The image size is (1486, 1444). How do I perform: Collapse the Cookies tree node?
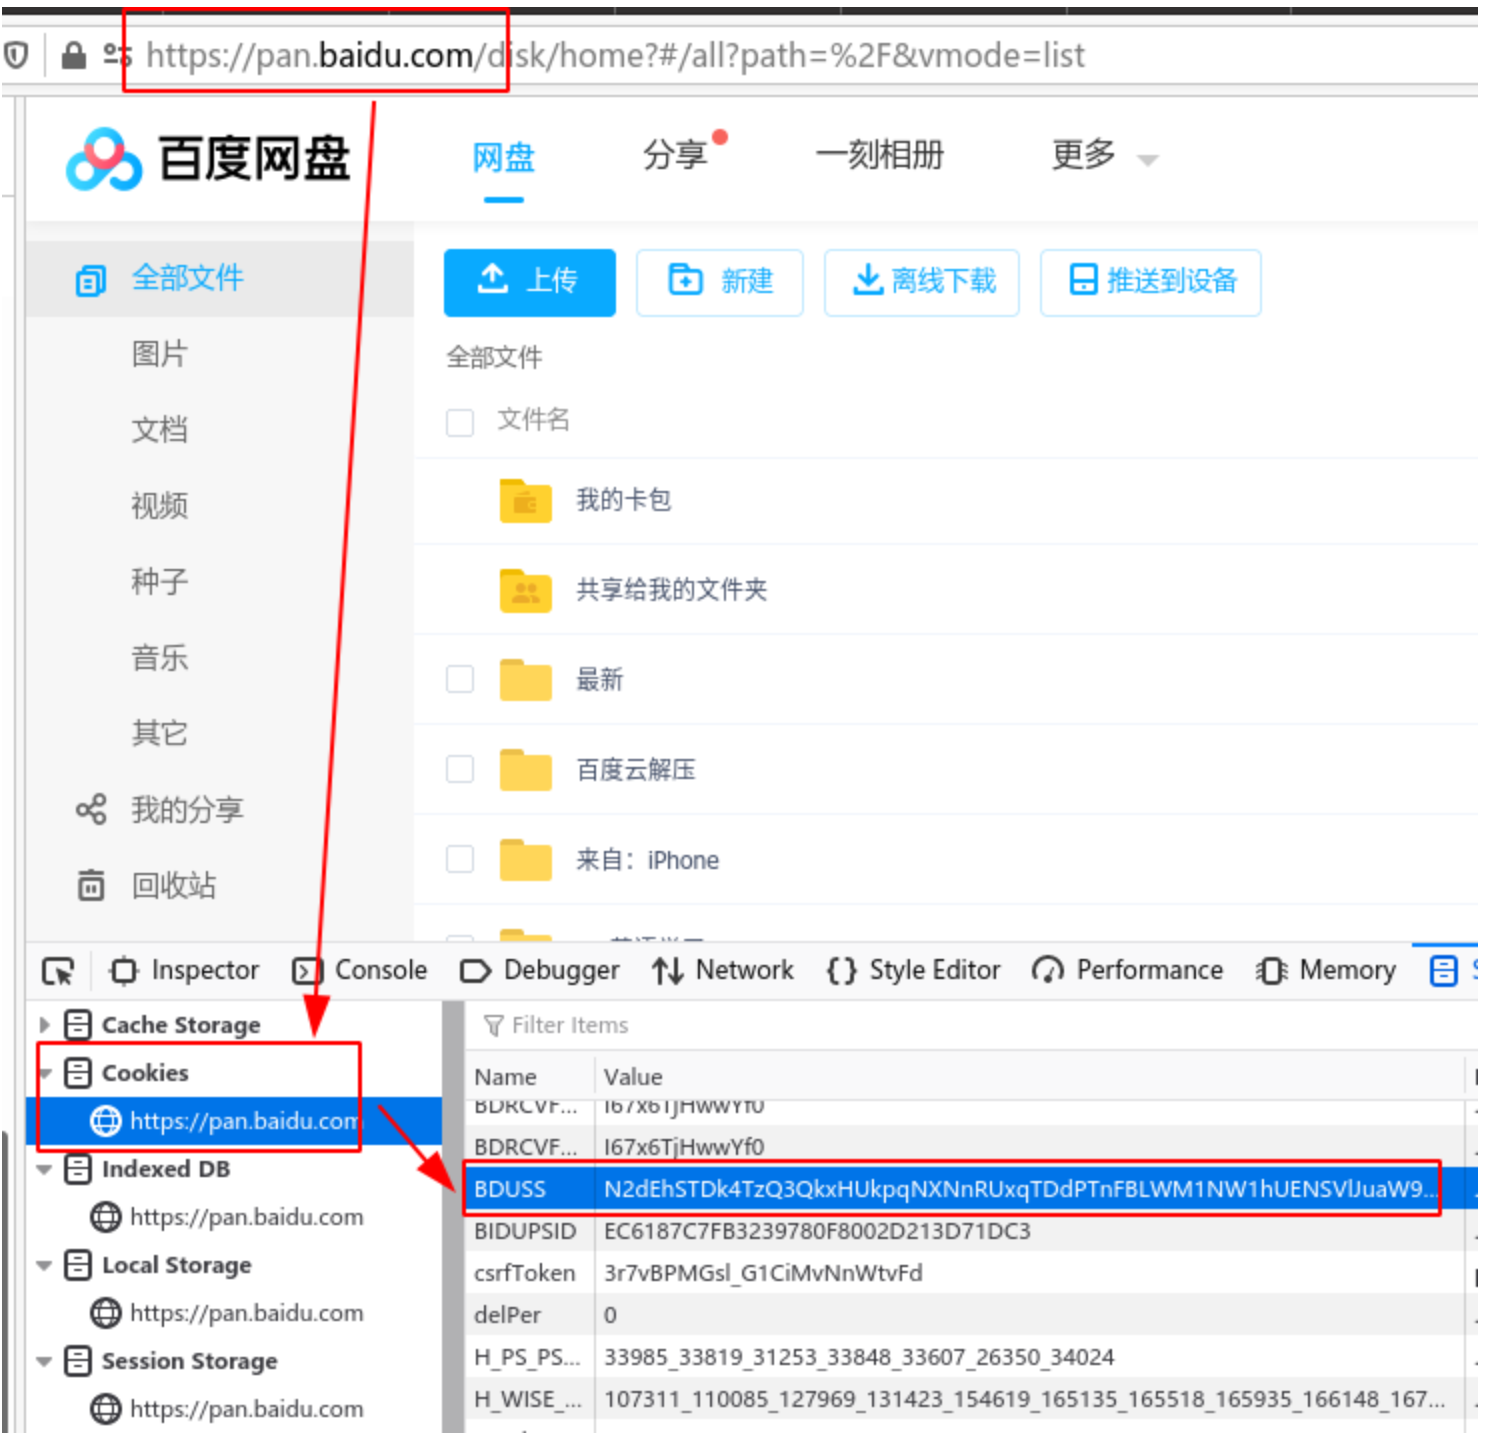44,1074
